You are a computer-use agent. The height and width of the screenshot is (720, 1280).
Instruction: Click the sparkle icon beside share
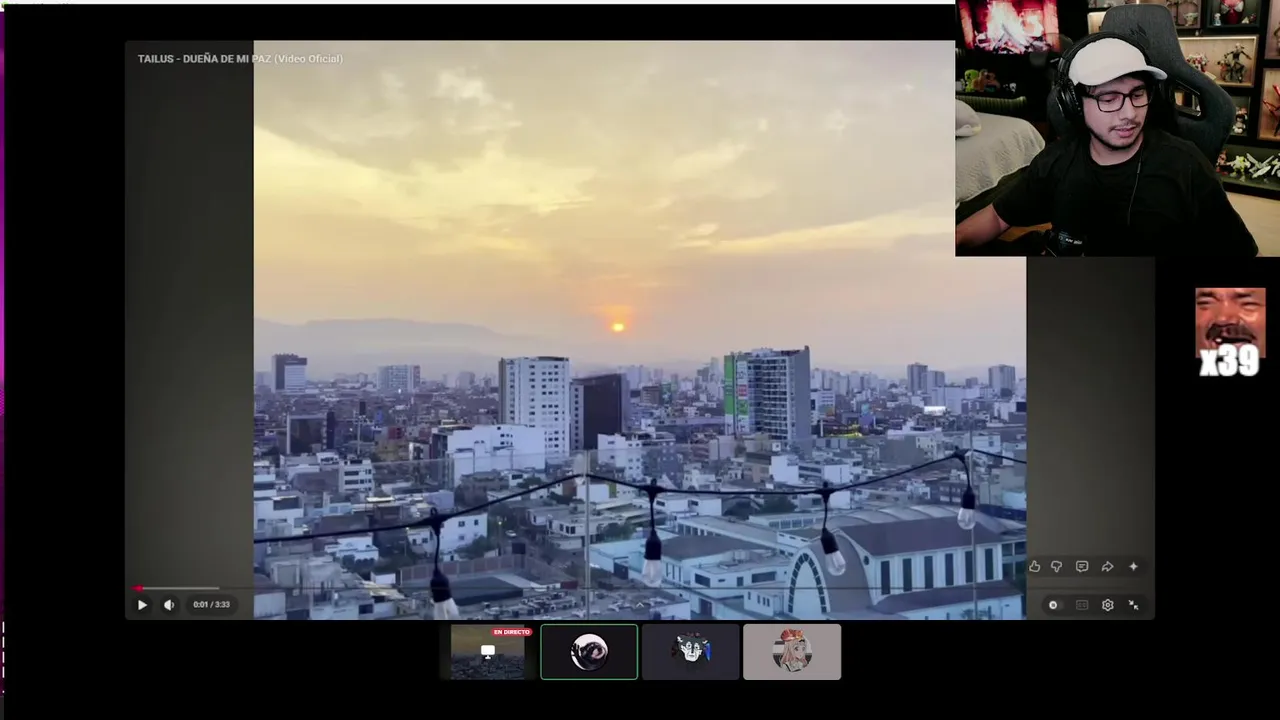tap(1133, 567)
